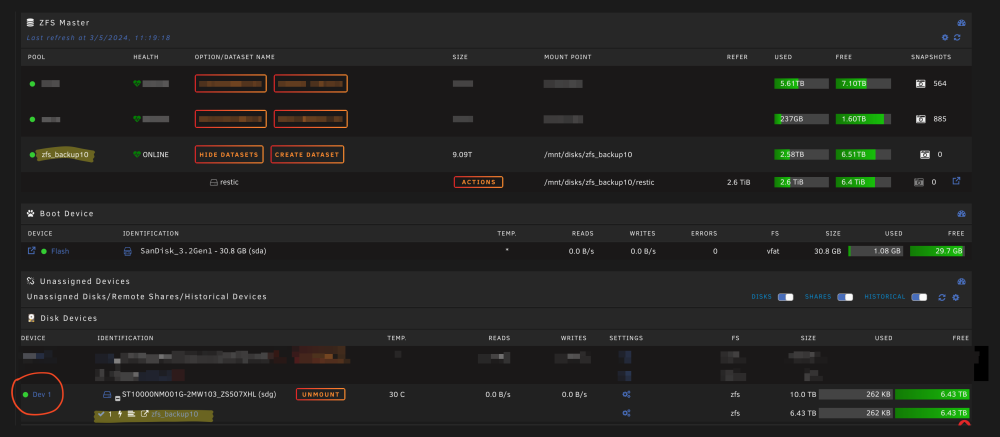Click the 30 C temperature value
The width and height of the screenshot is (1000, 437).
click(397, 394)
